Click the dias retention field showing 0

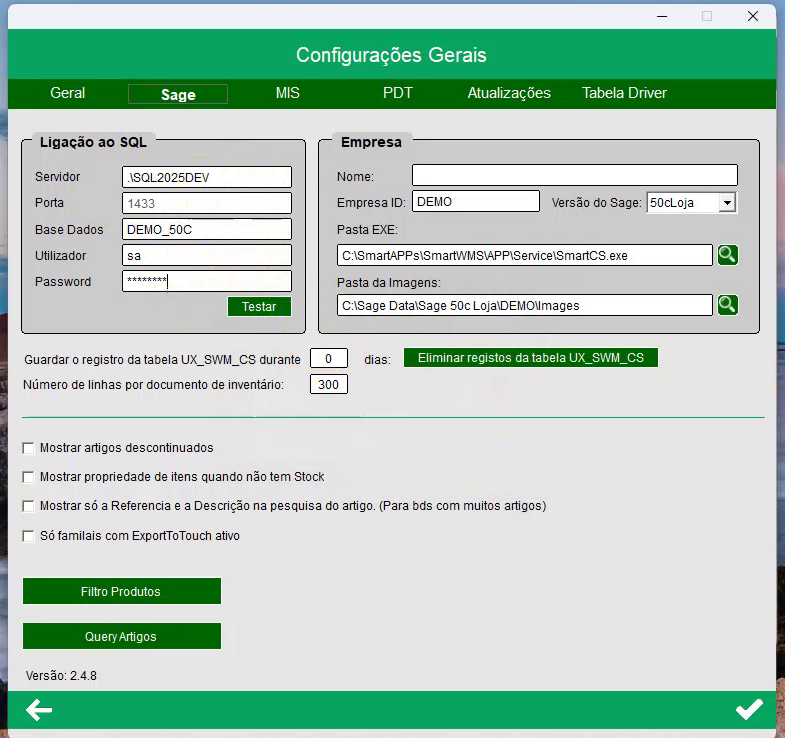[328, 358]
